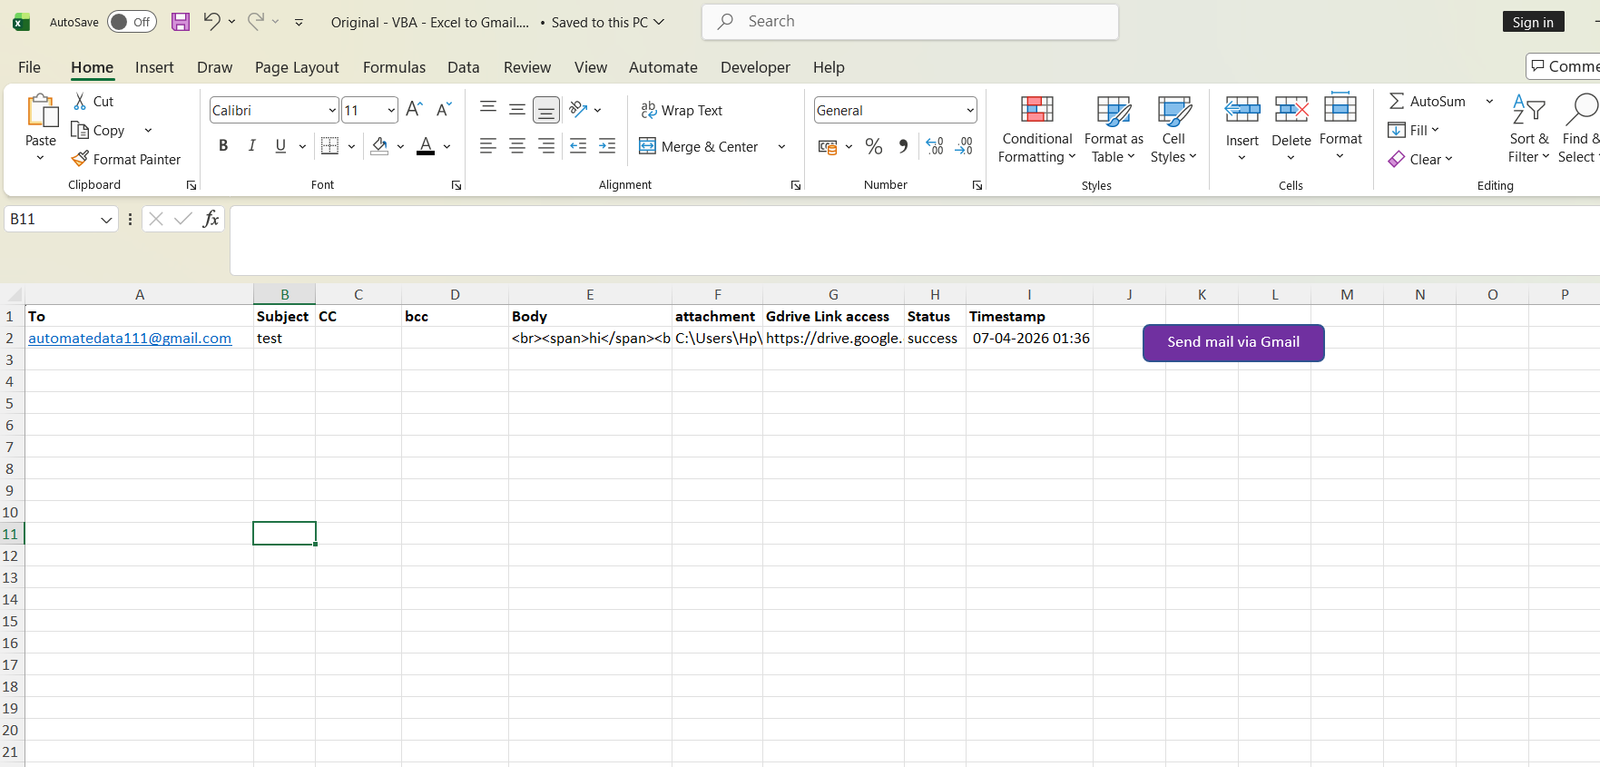Switch to the Developer tab

point(754,67)
